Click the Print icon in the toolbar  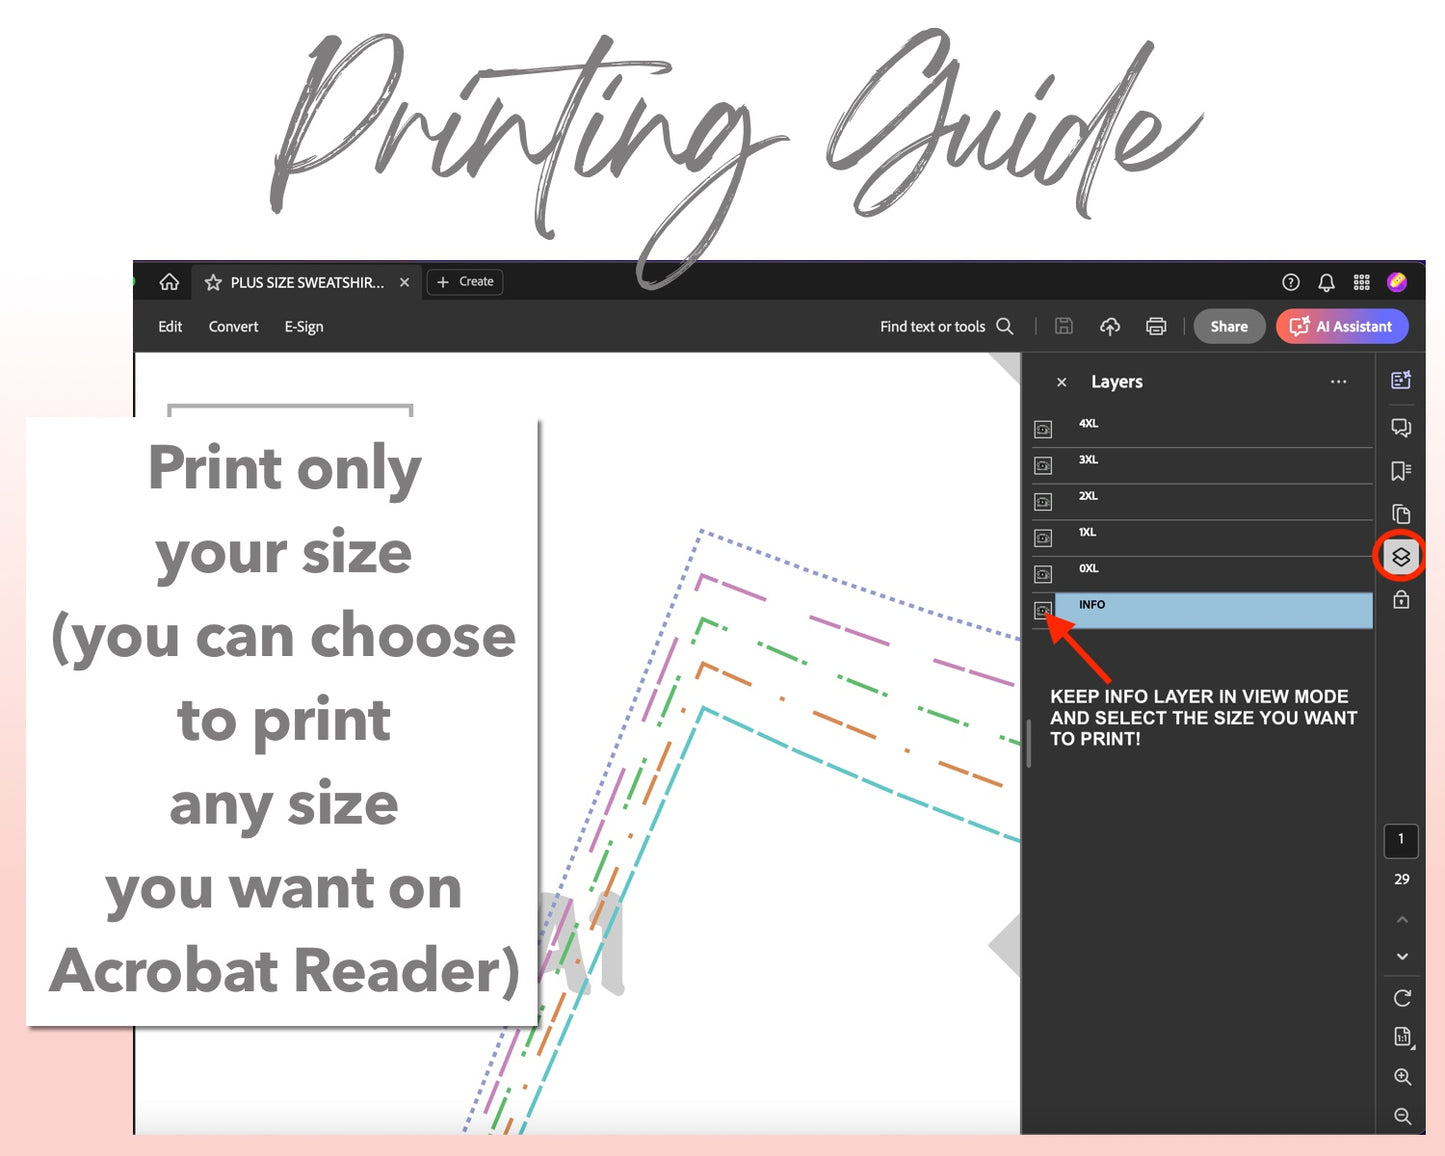[1156, 326]
